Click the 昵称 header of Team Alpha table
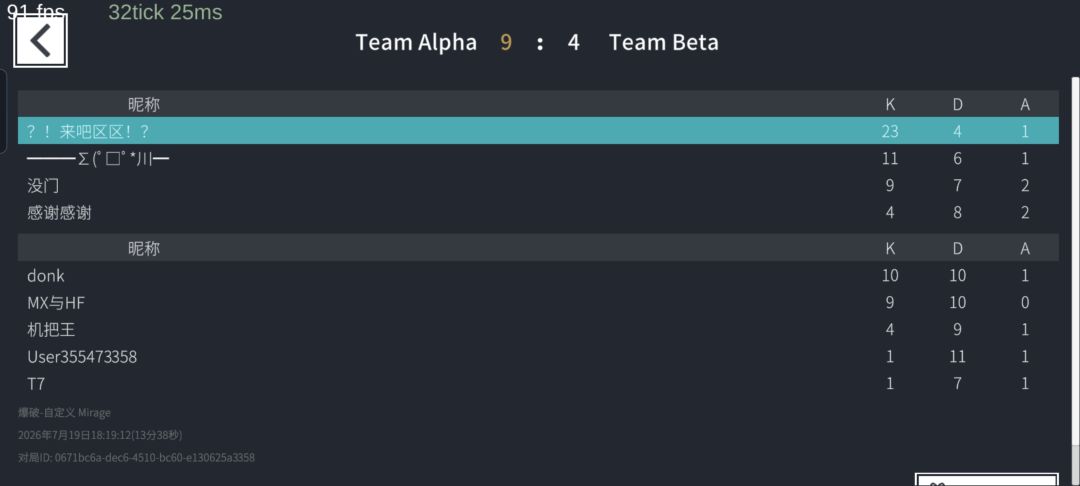 (x=143, y=104)
